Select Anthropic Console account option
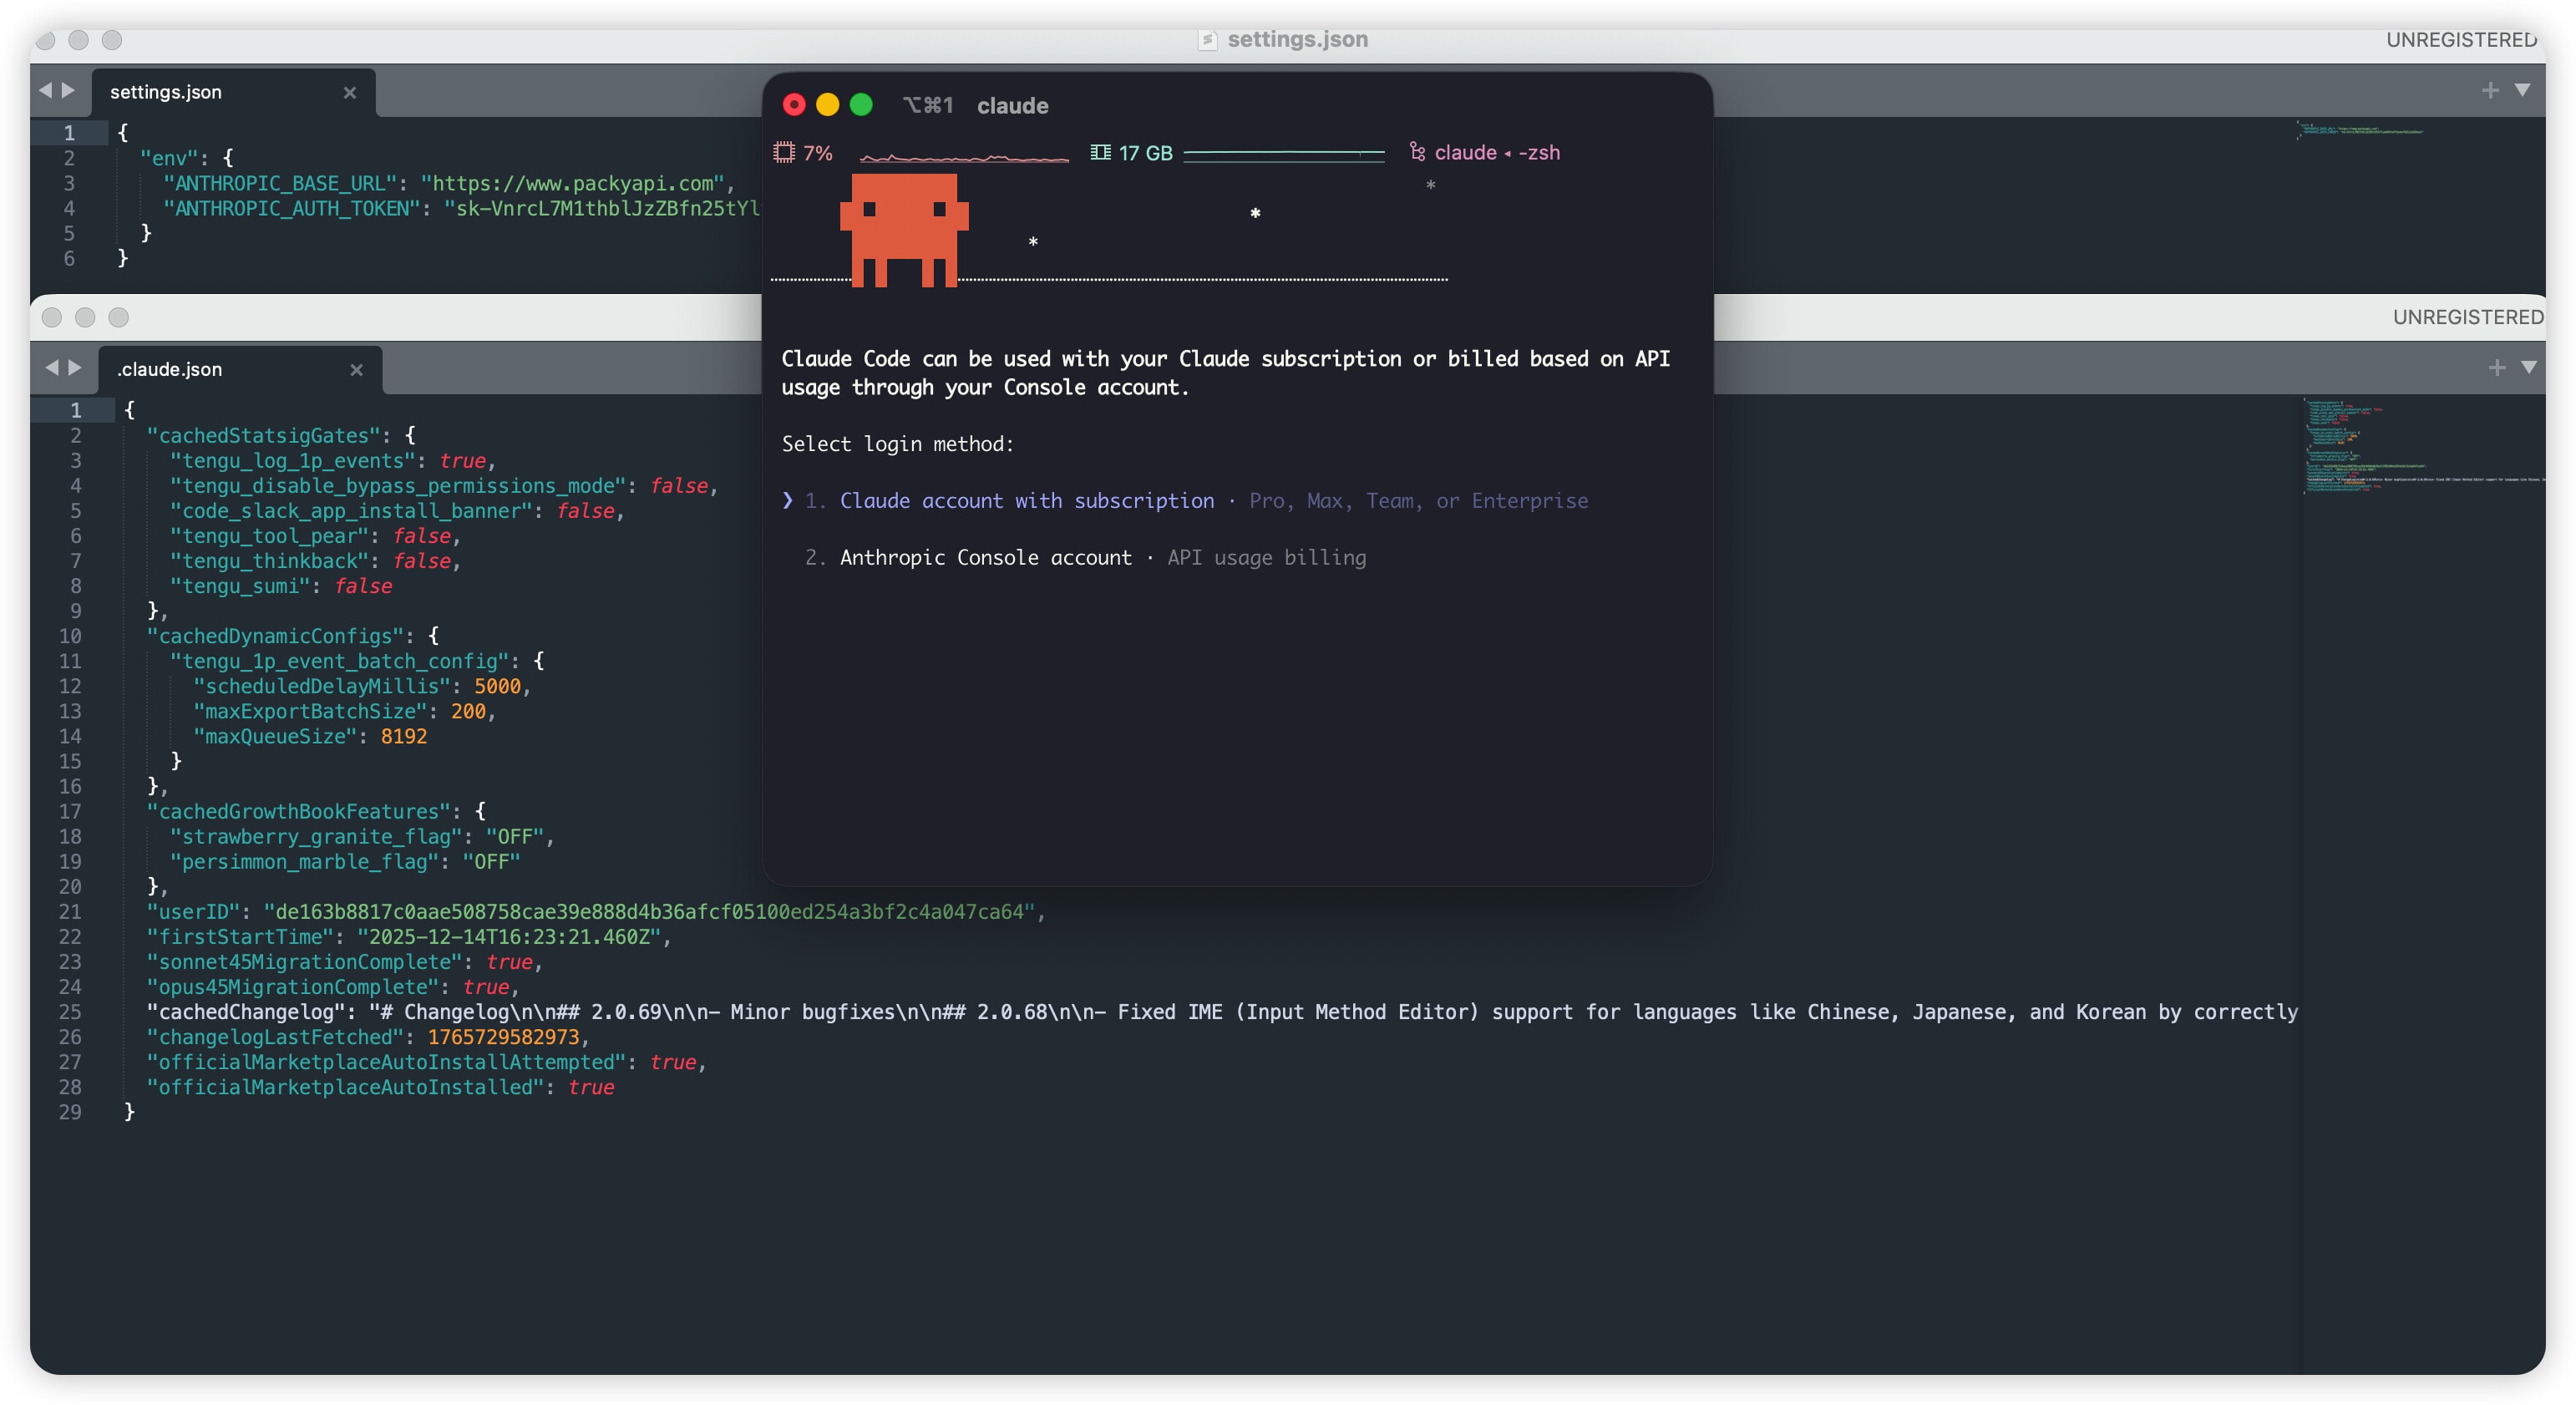The height and width of the screenshot is (1405, 2576). [x=985, y=557]
